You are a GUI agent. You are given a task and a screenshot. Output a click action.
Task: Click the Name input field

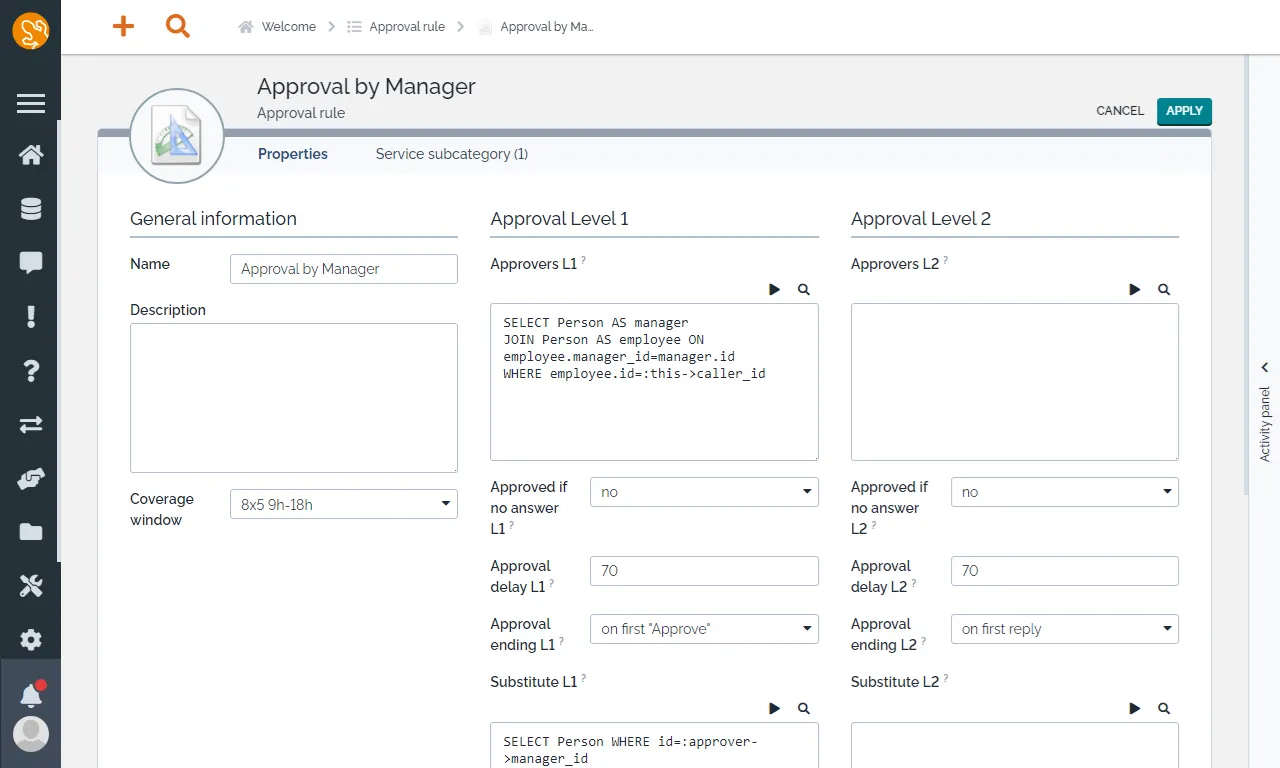click(x=343, y=269)
